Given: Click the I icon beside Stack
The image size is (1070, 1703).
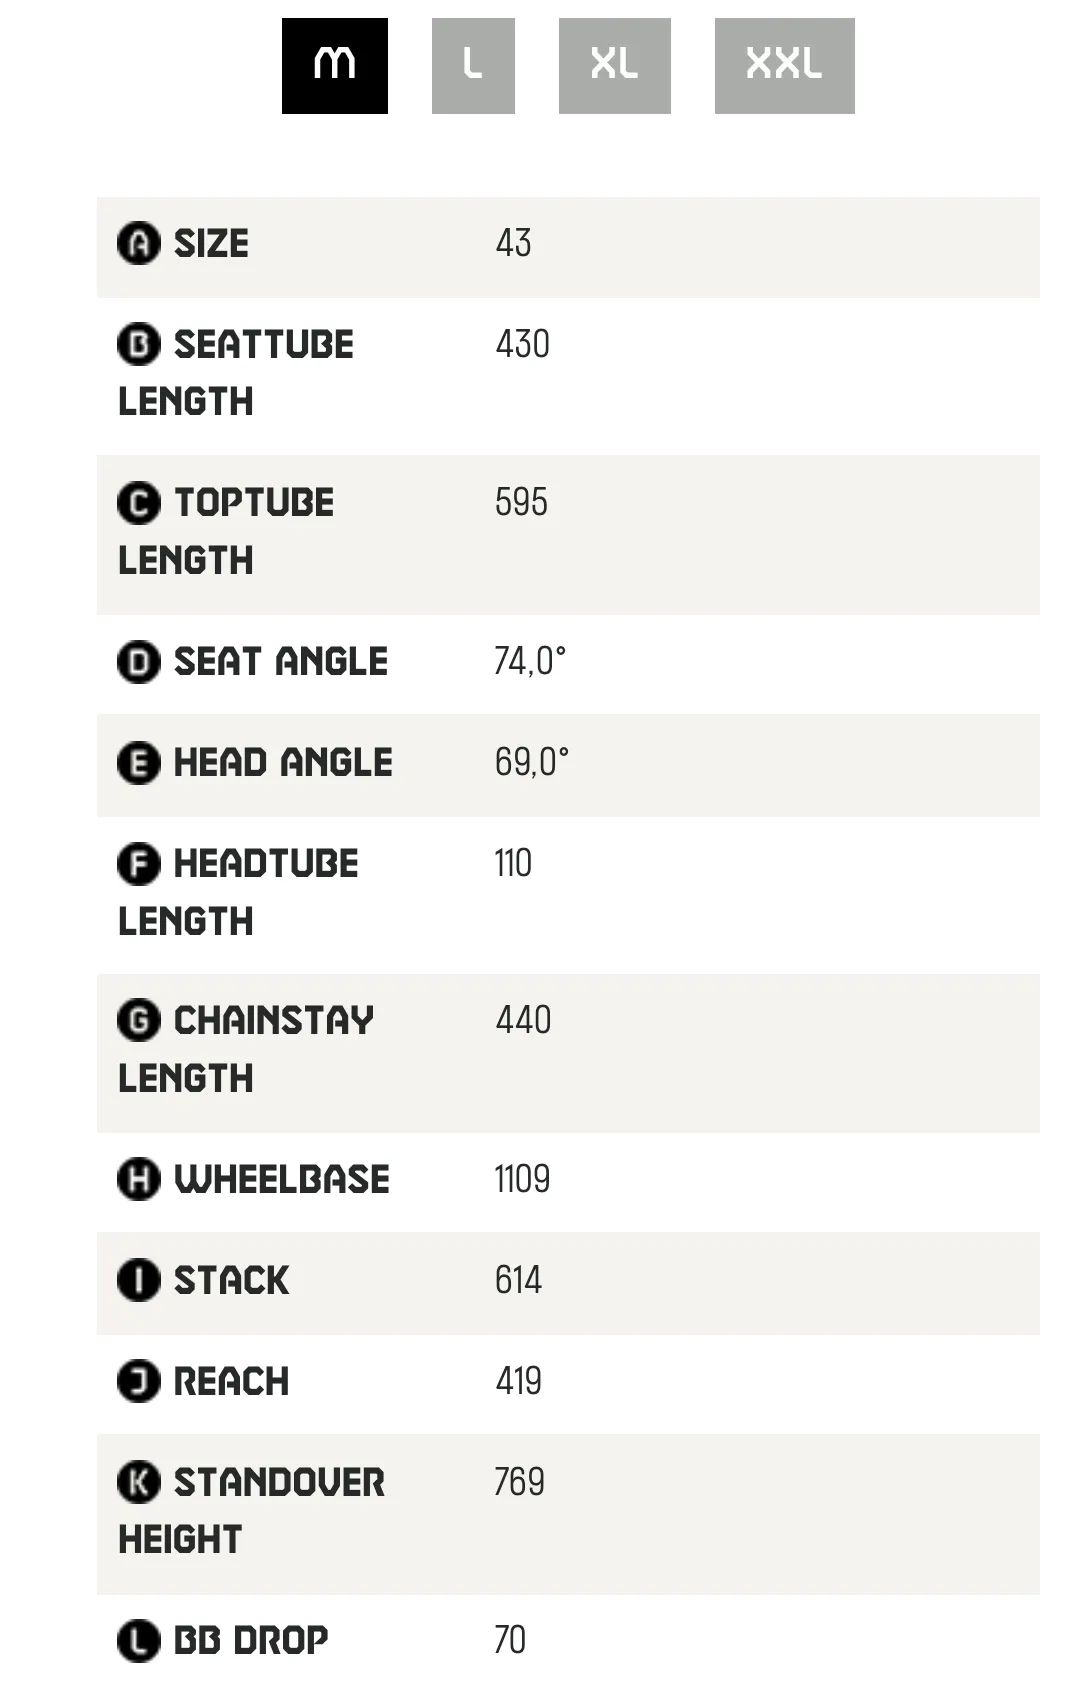Looking at the screenshot, I should 138,1280.
